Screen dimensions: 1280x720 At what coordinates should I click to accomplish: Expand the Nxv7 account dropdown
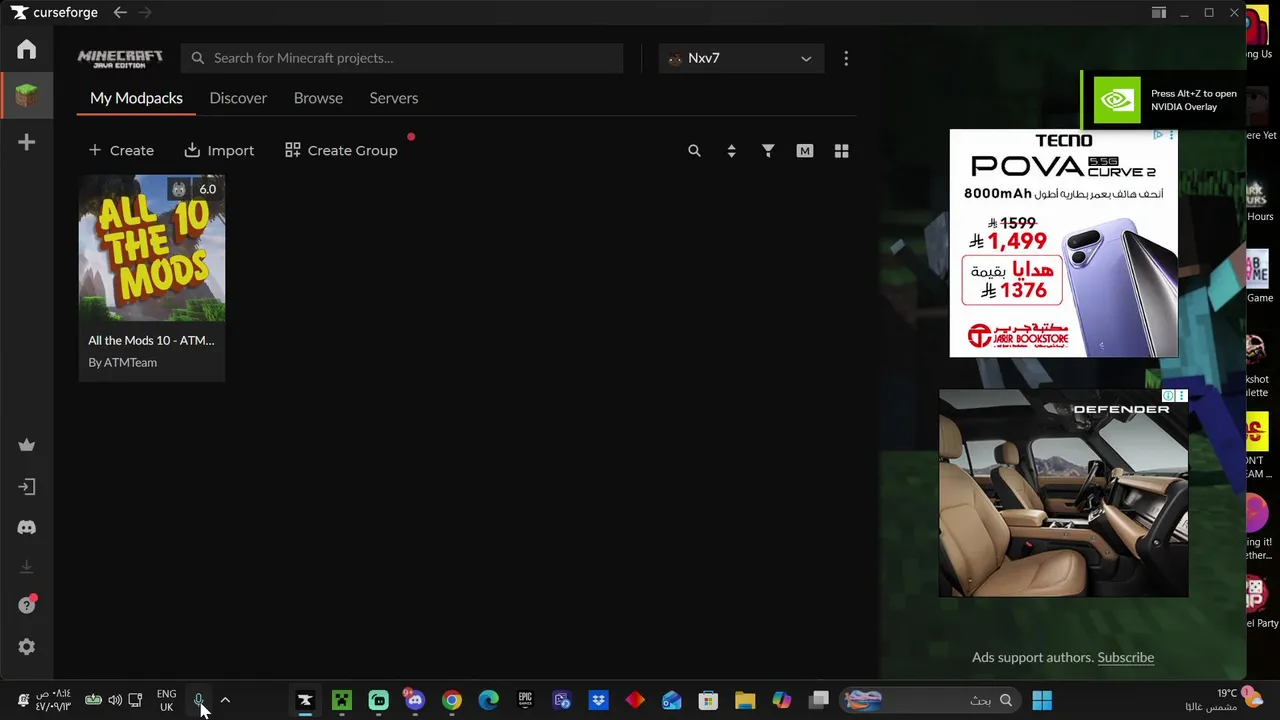[741, 58]
